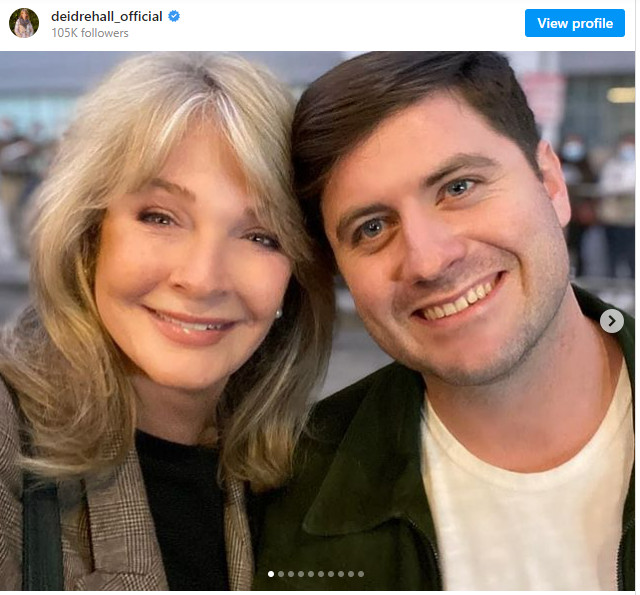Screen dimensions: 640x595
Task: Click the woman's face in the photo
Action: point(190,260)
